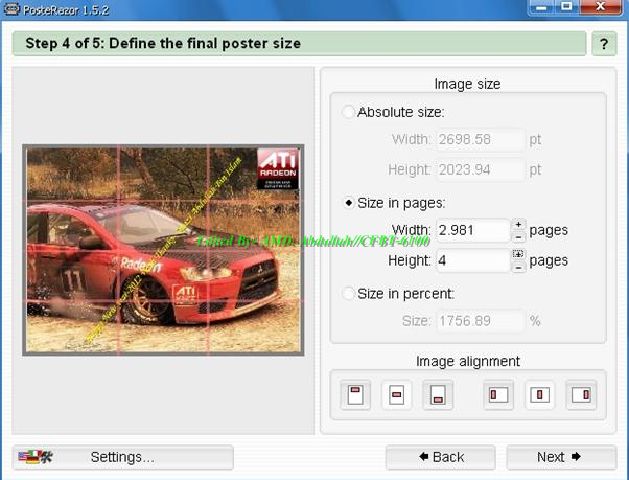Align image to left of poster
Image resolution: width=629 pixels, height=480 pixels.
point(499,395)
